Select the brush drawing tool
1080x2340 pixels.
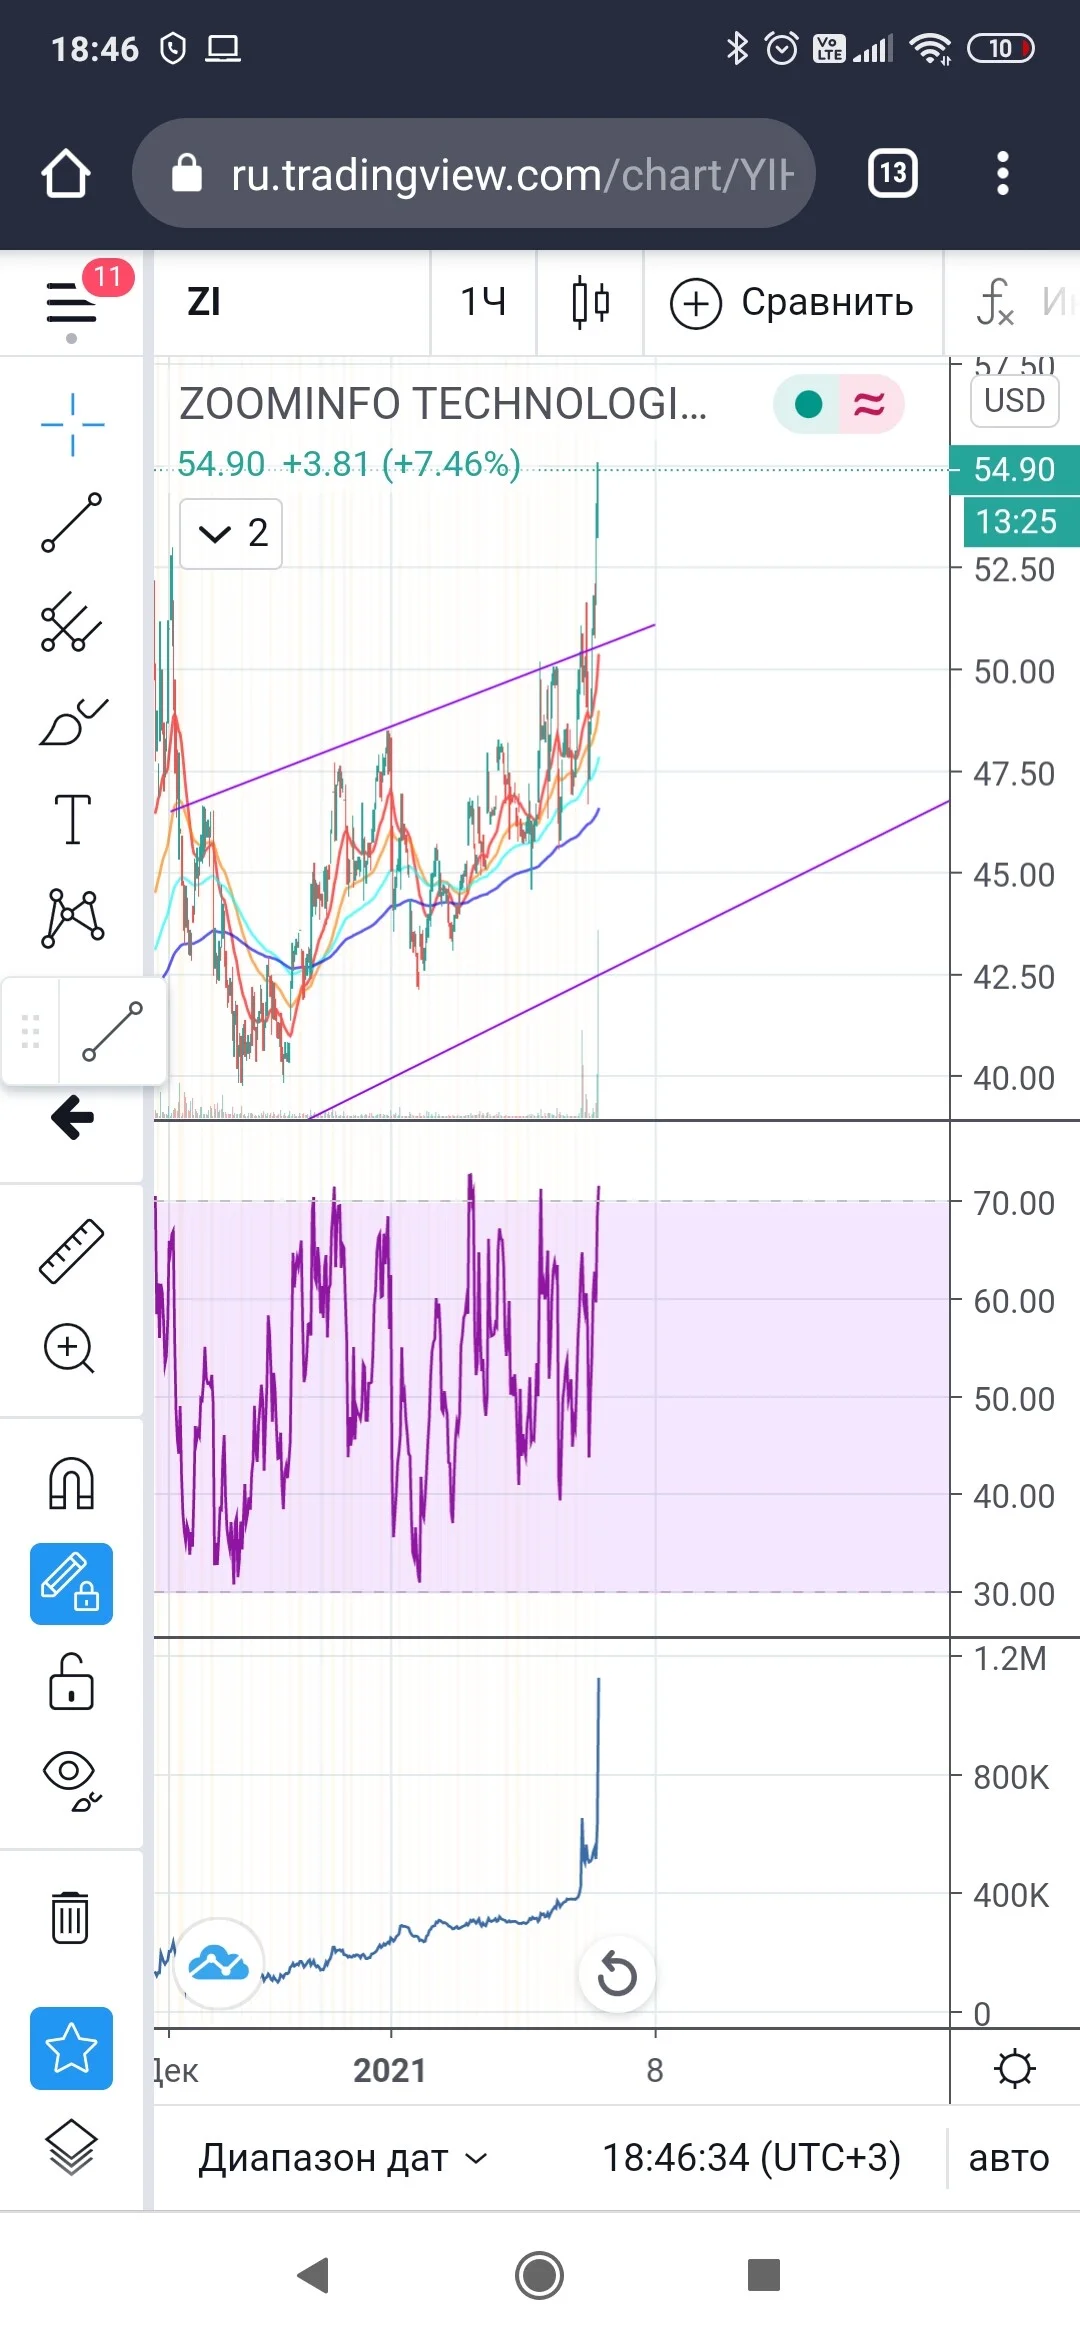(72, 722)
